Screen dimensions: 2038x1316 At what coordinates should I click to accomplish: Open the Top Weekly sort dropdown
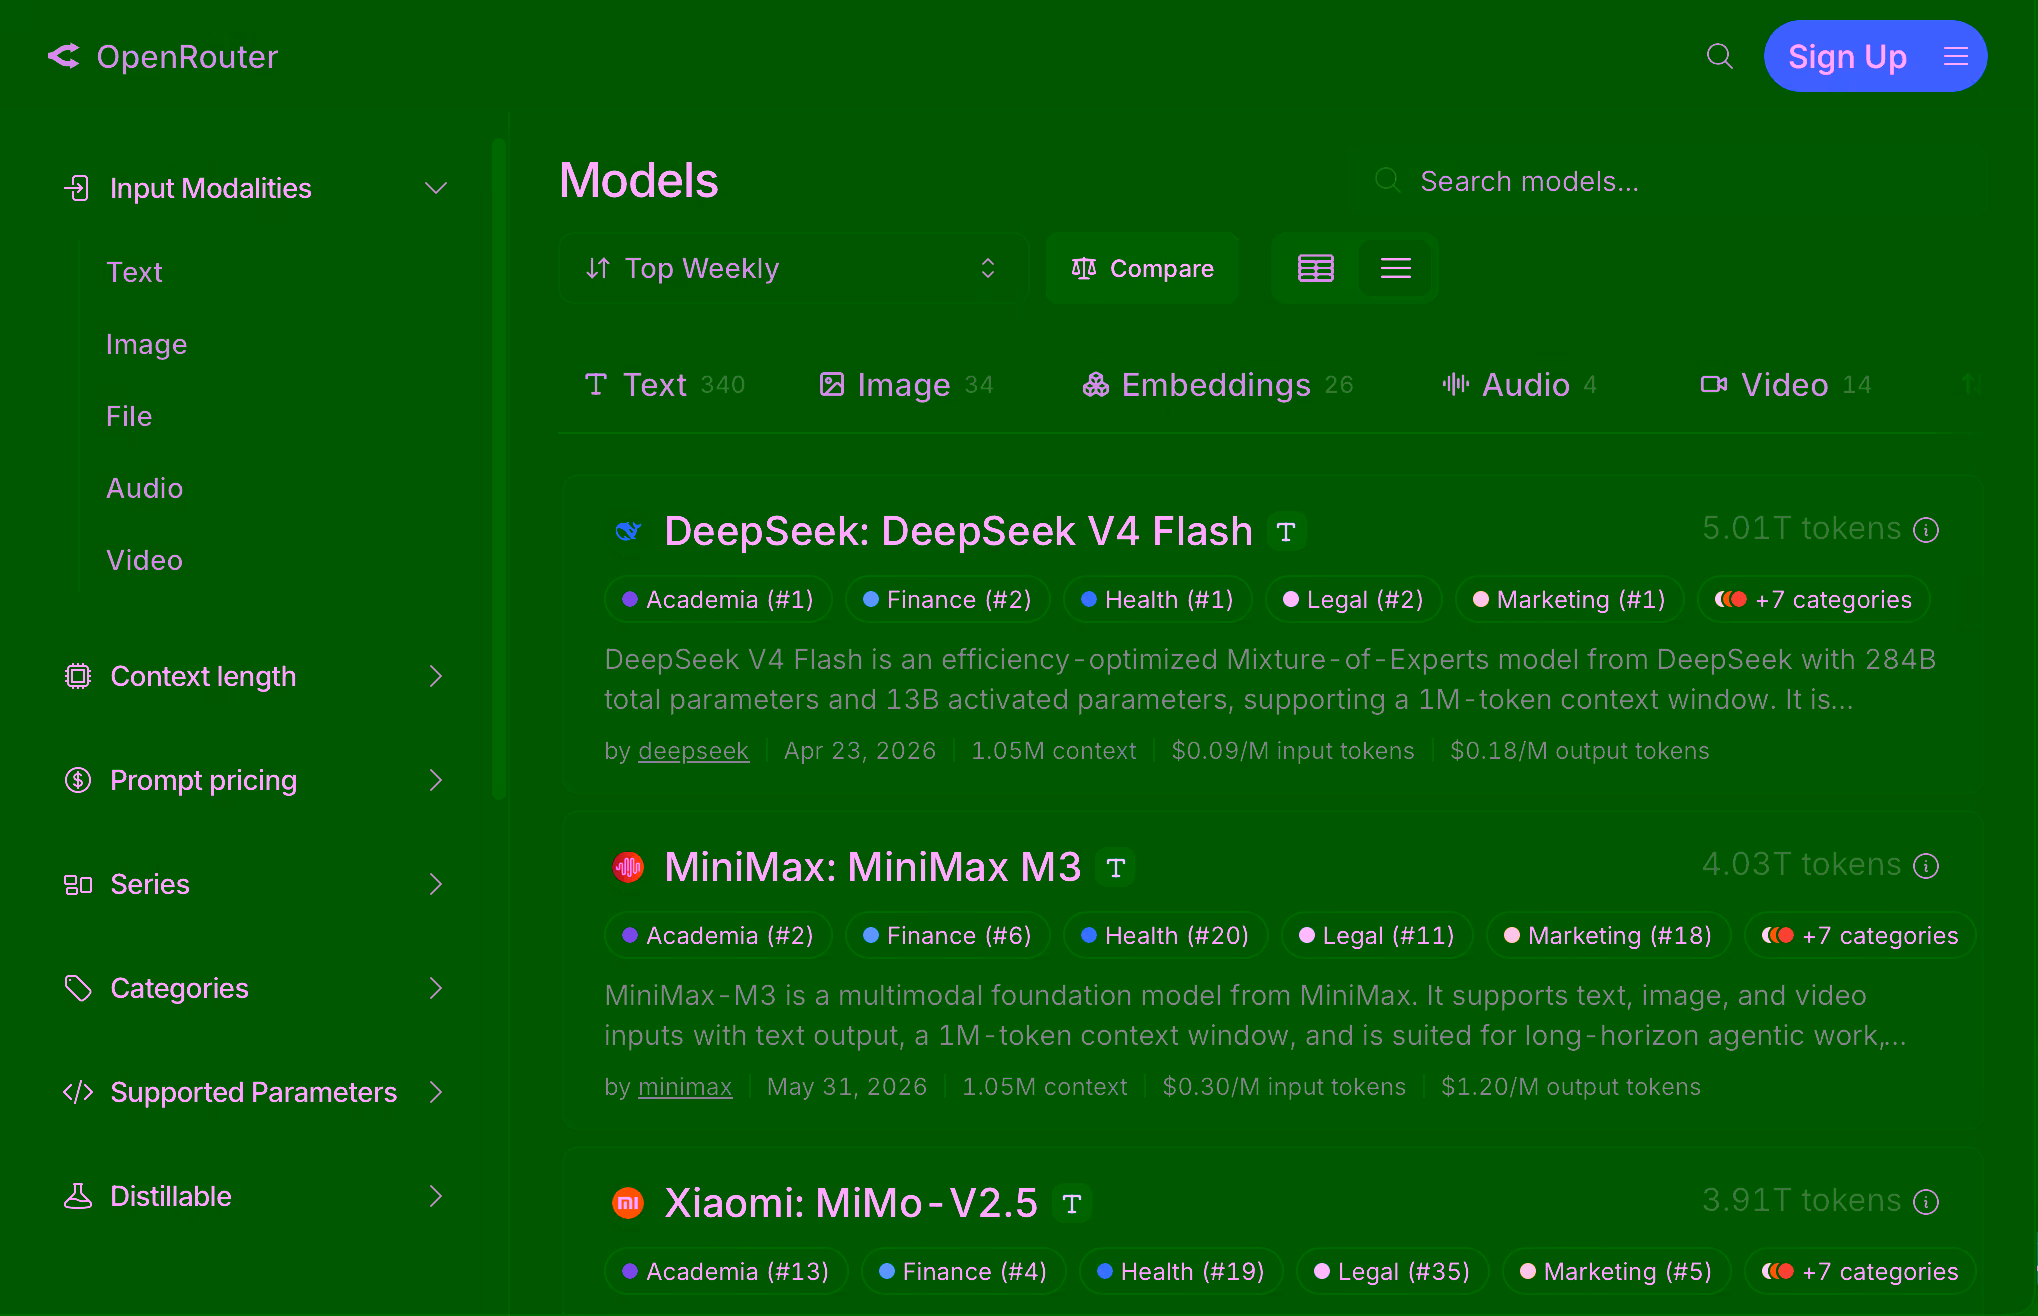793,268
